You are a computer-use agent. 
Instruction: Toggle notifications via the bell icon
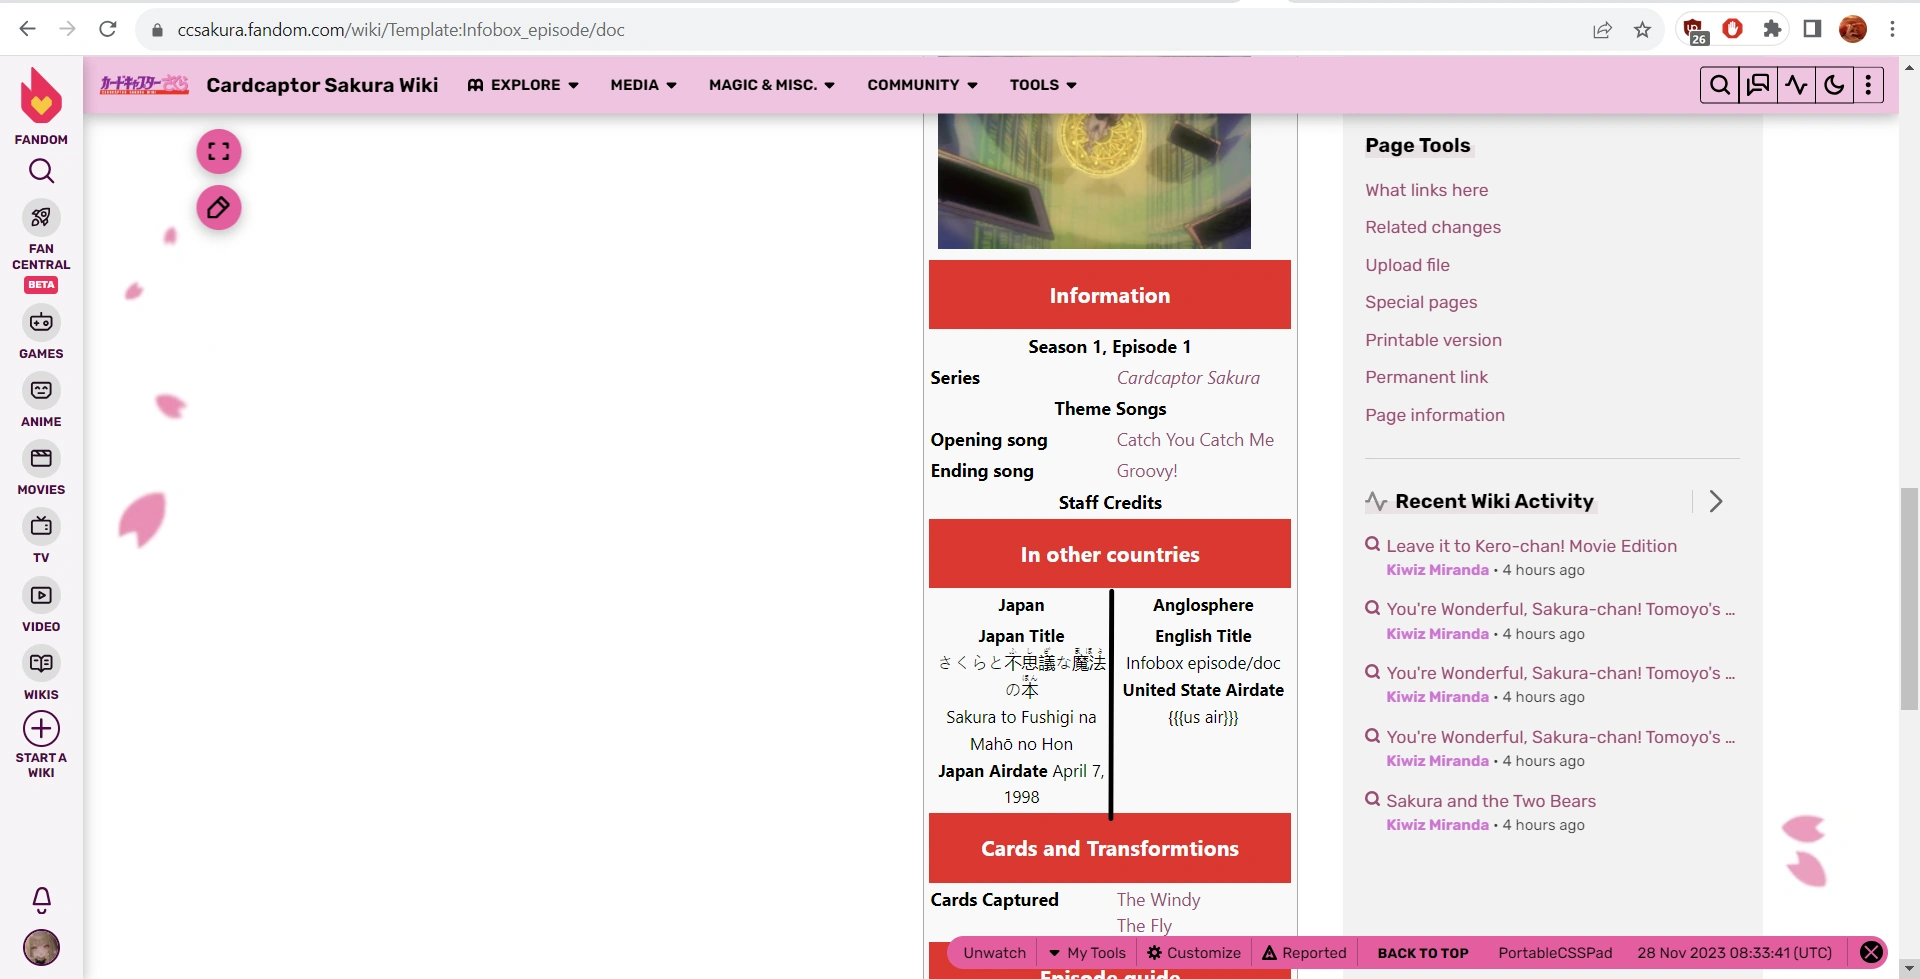coord(40,899)
